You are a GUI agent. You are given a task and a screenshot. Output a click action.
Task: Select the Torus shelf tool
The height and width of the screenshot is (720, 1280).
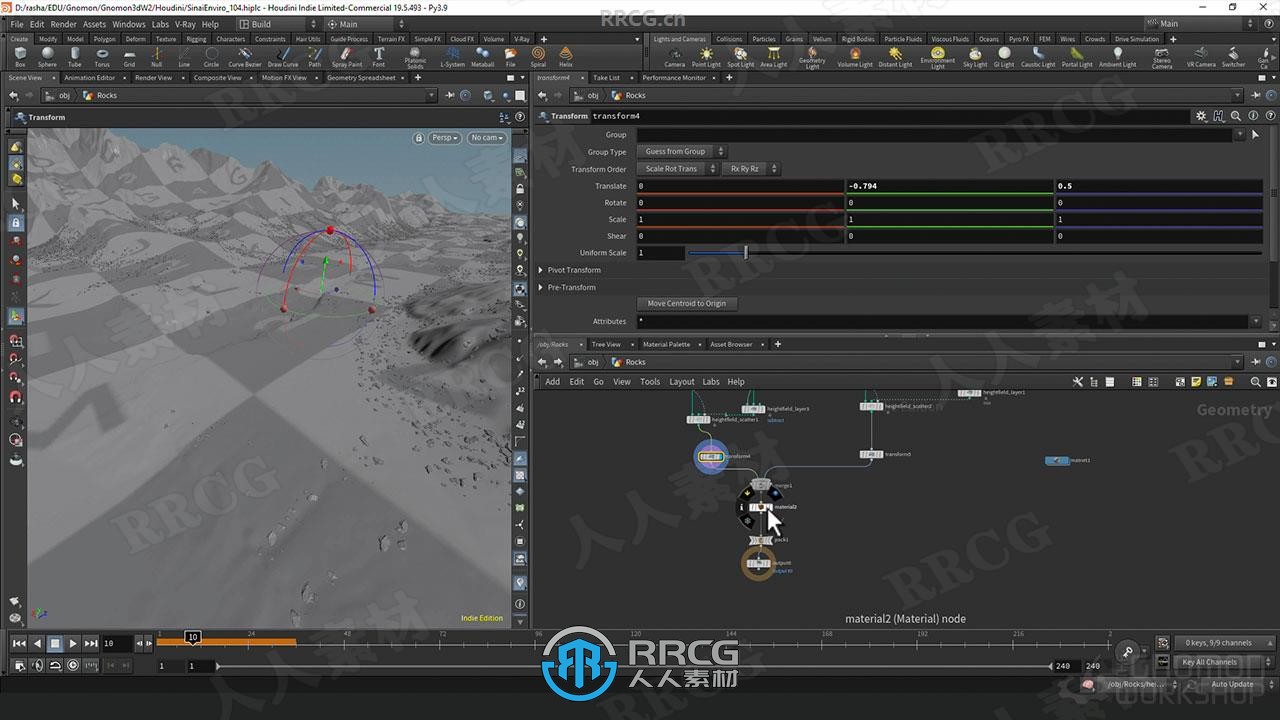pos(102,57)
